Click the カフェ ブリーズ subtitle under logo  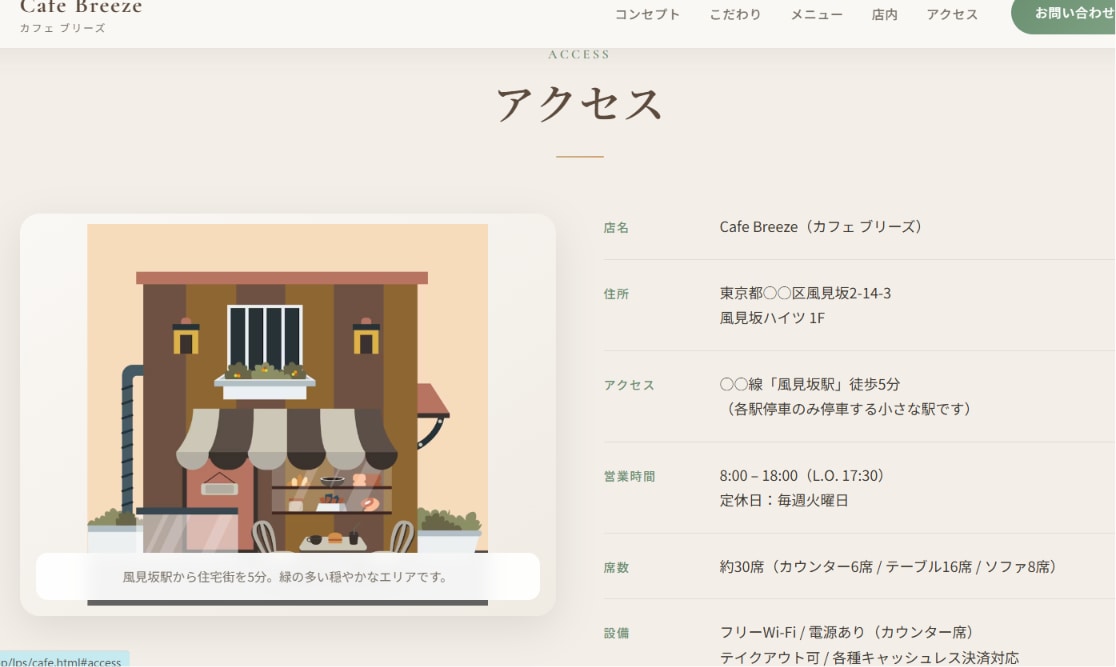[x=63, y=28]
